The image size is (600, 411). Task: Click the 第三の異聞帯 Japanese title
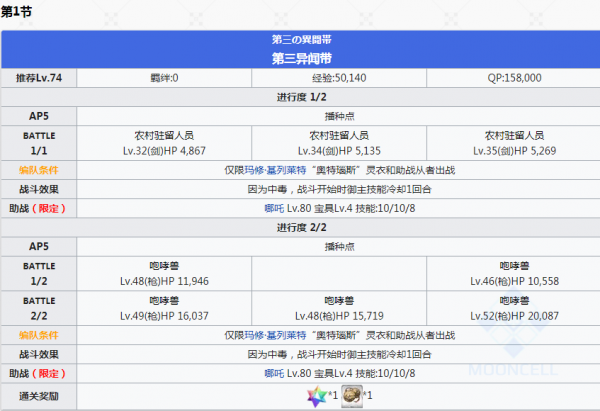tap(302, 39)
